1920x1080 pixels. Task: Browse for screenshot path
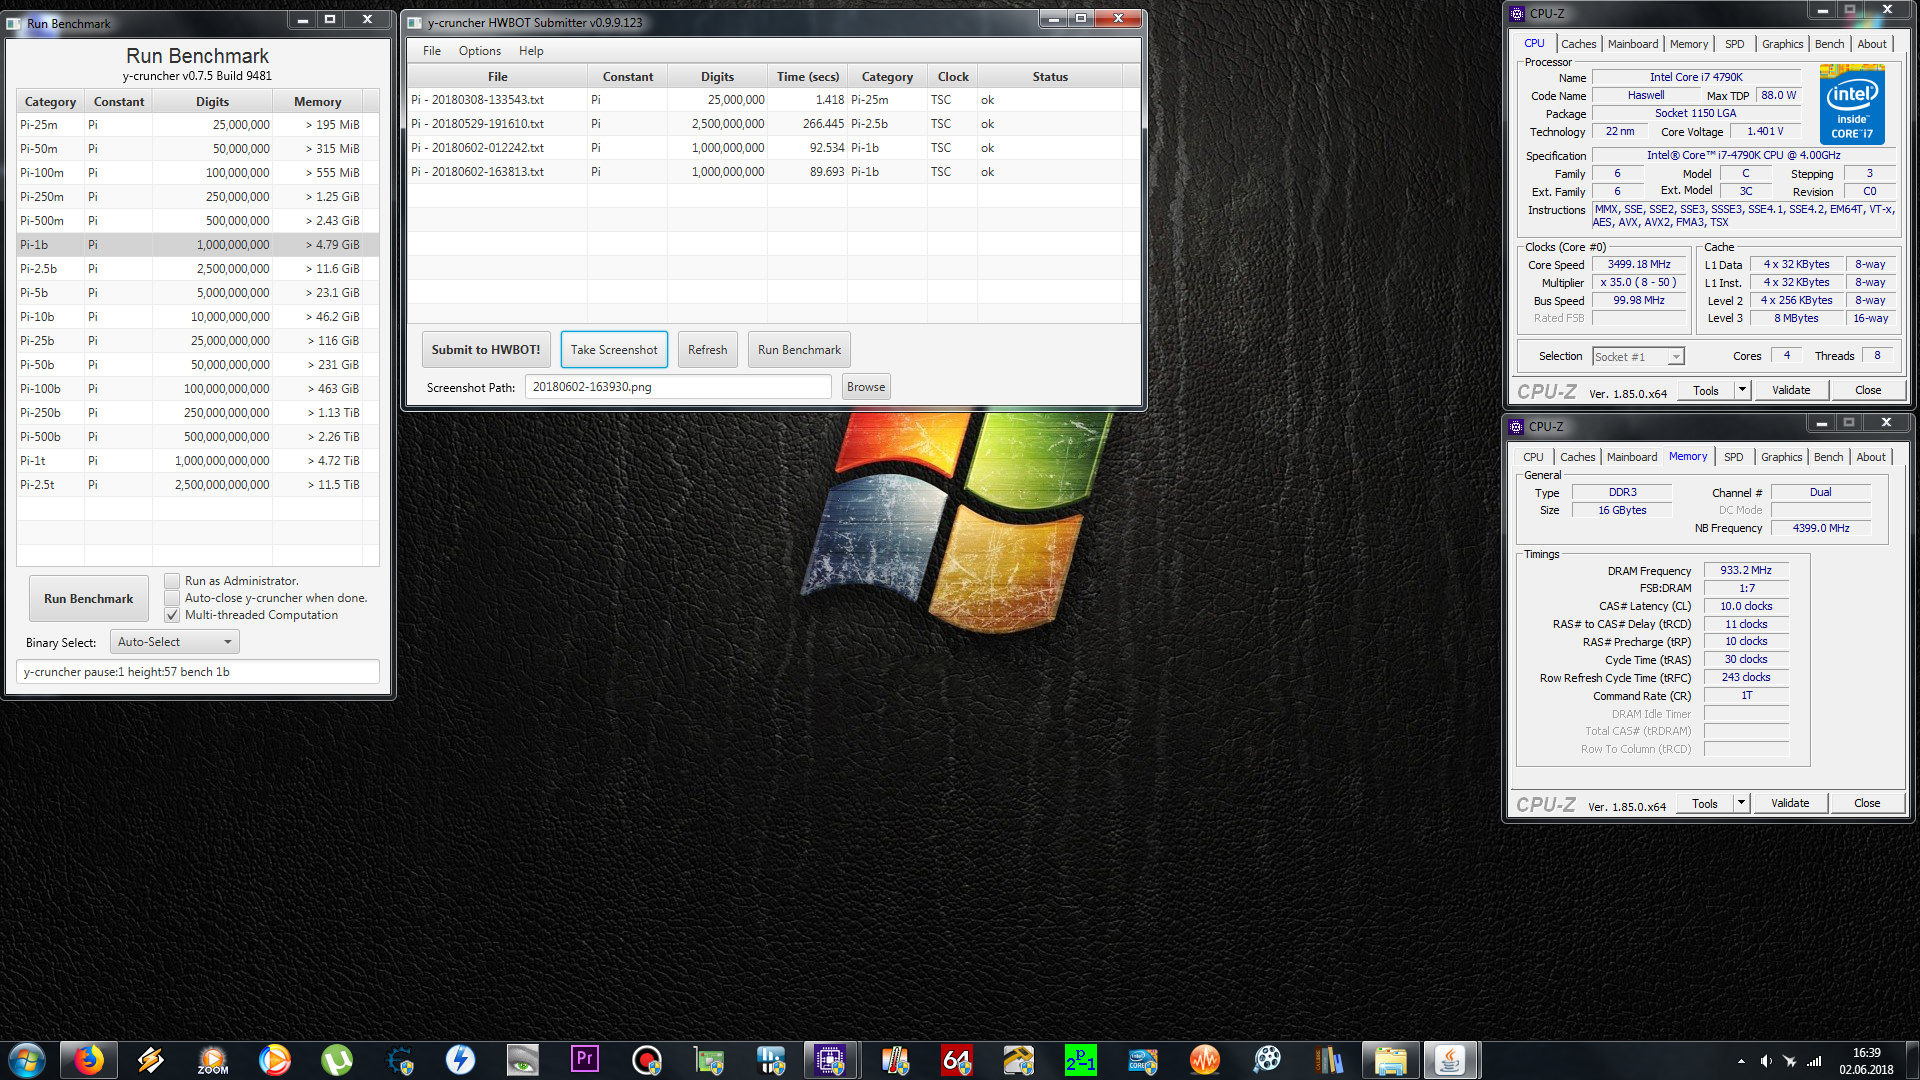point(866,387)
